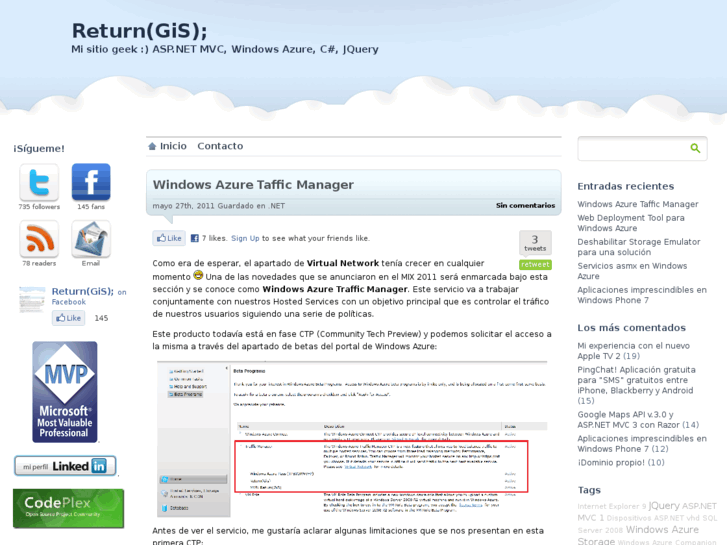Click the search magnifier icon
The height and width of the screenshot is (545, 727).
695,148
